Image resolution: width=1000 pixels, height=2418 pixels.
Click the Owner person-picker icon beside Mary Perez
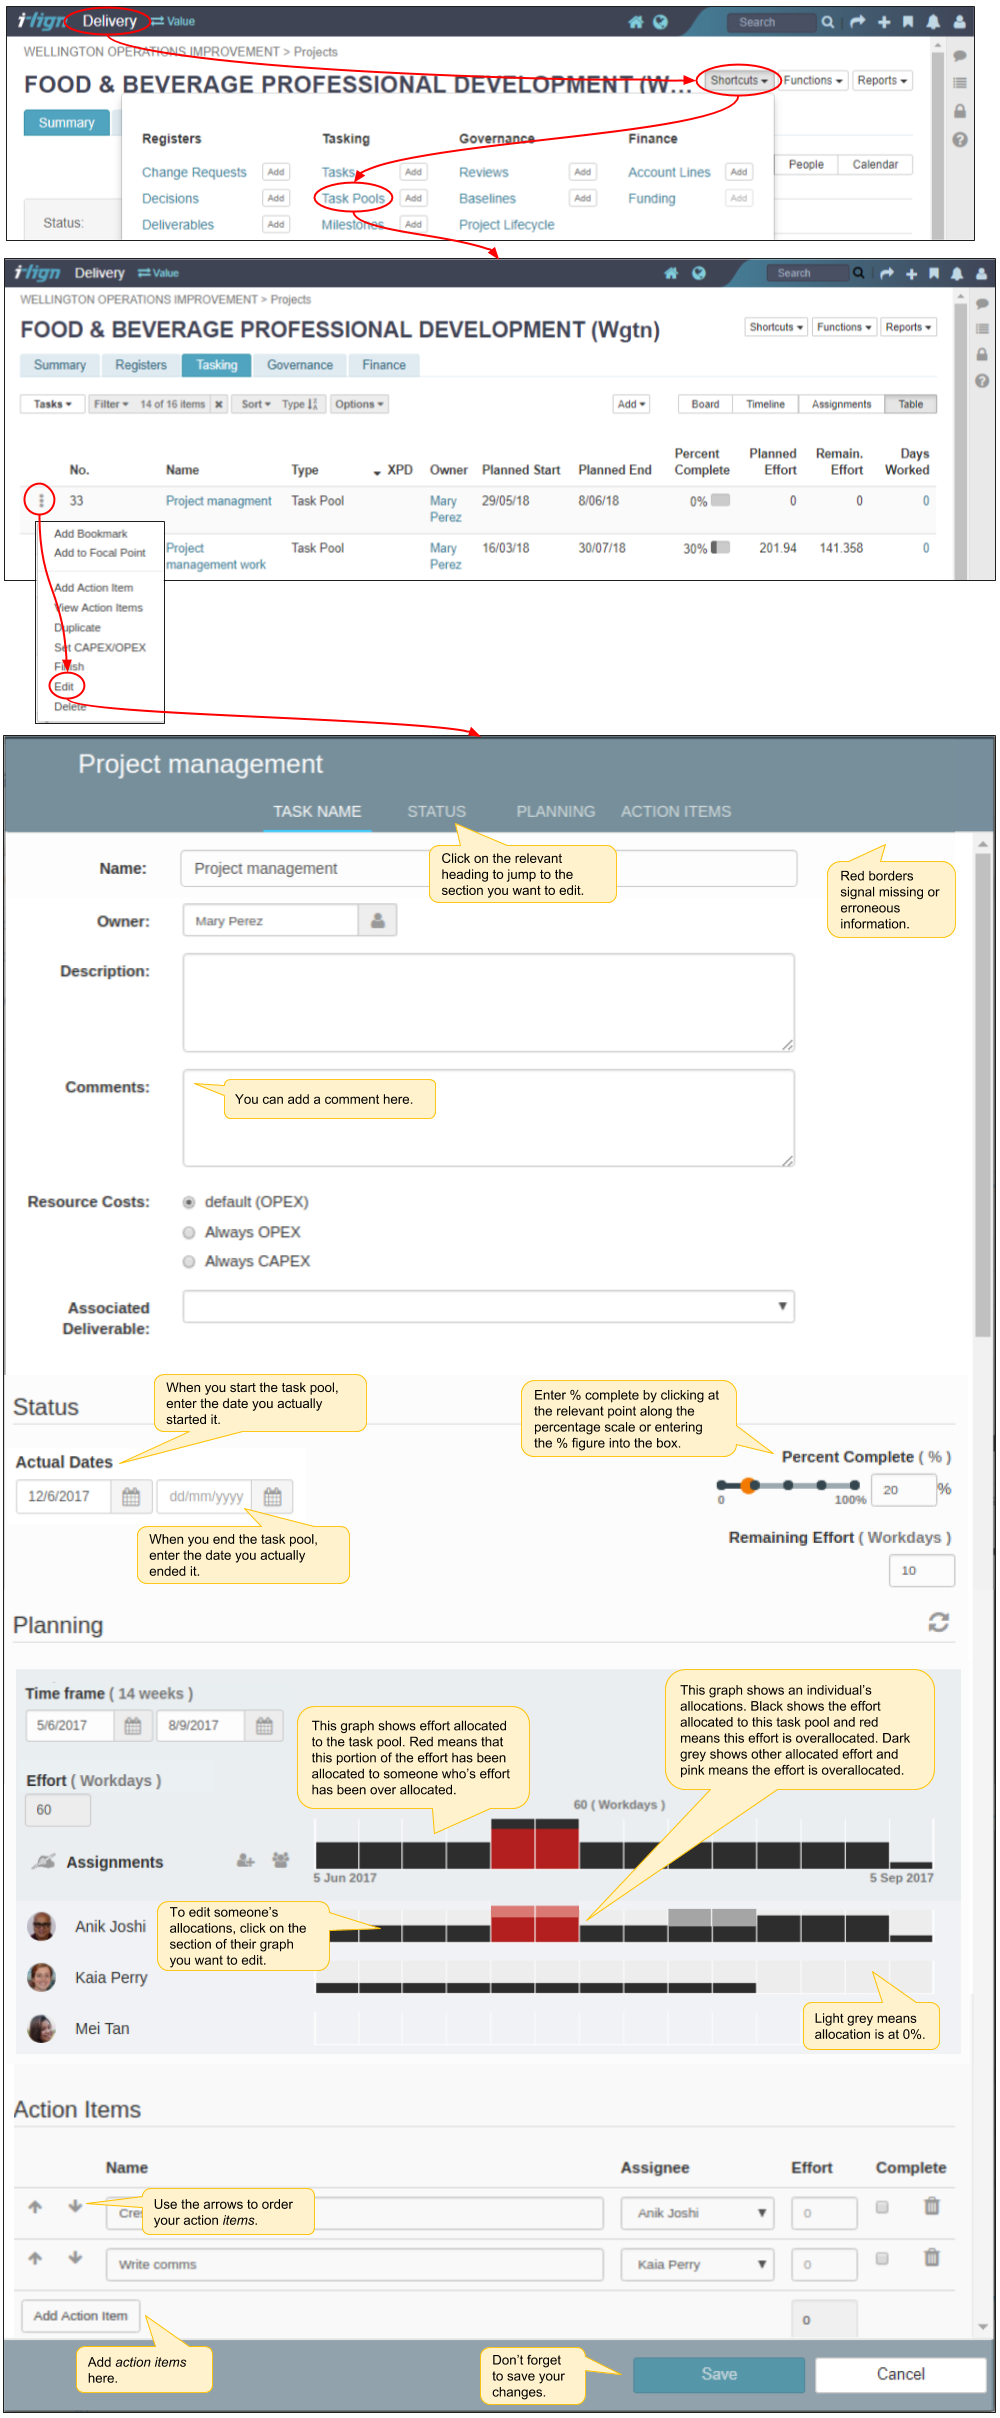(x=378, y=920)
